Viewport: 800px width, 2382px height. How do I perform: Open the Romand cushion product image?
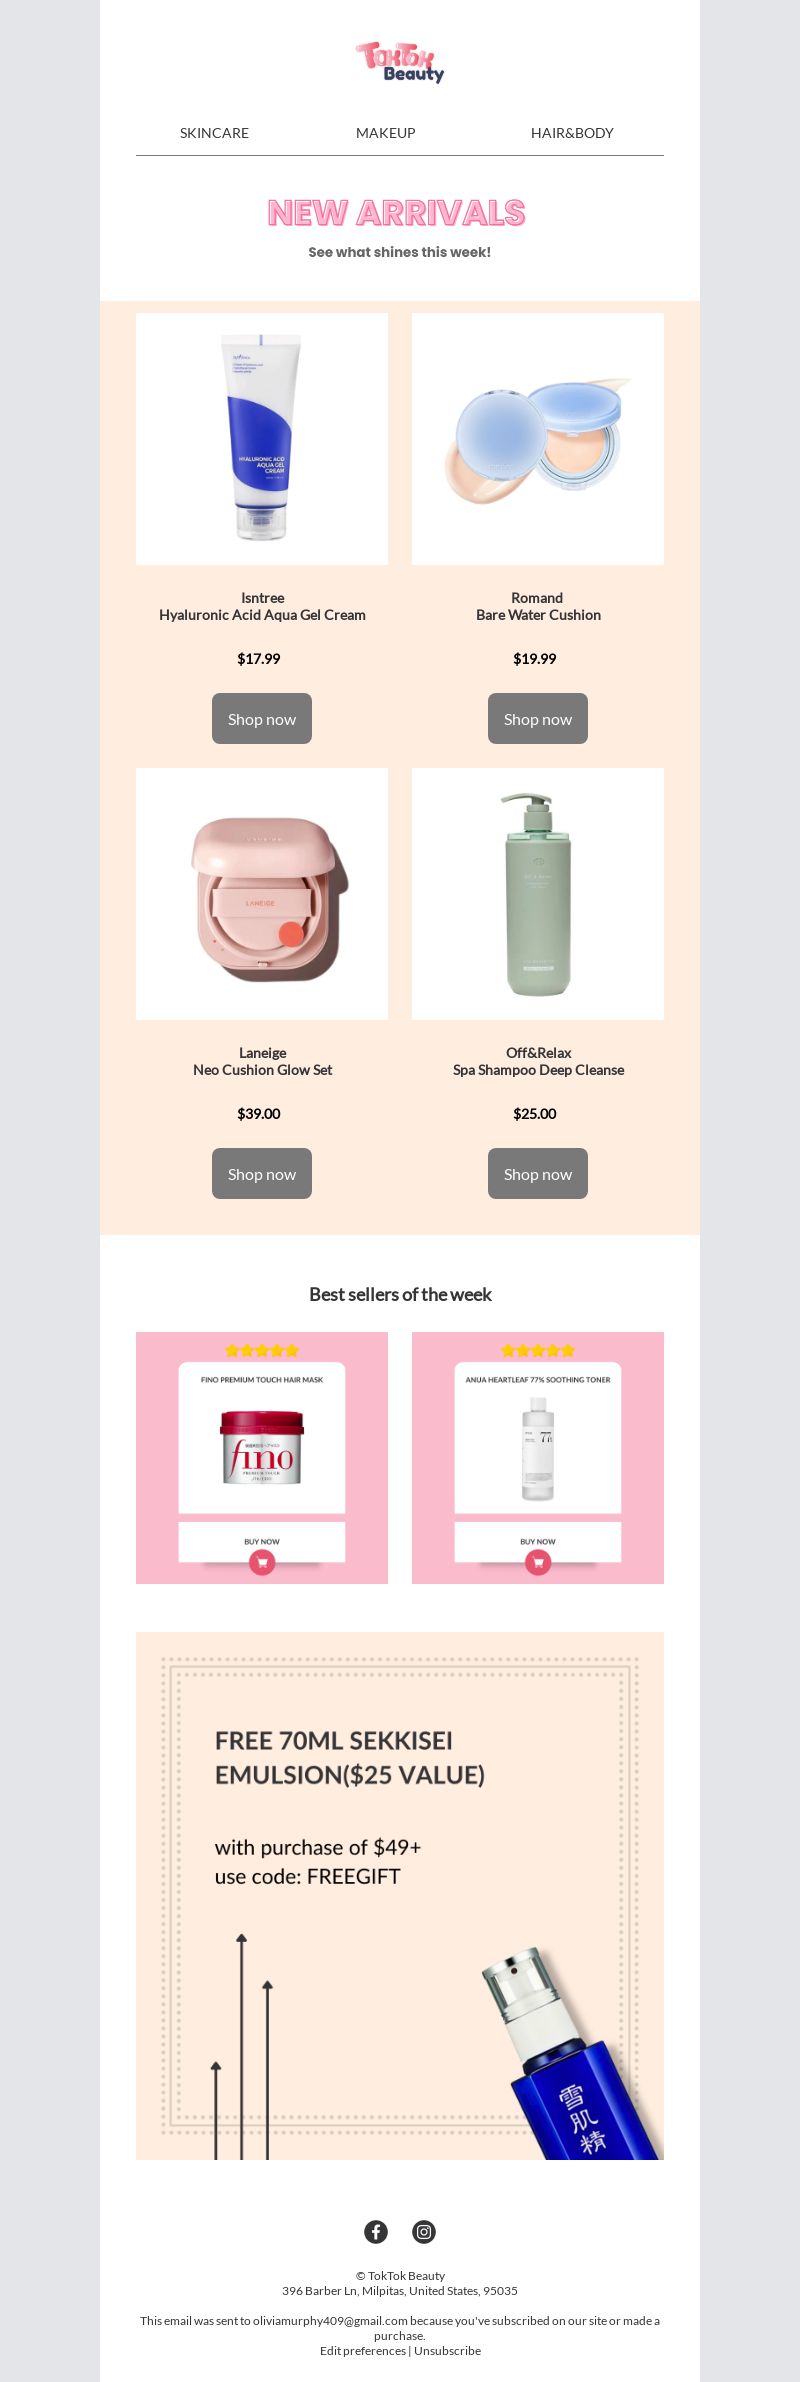[538, 439]
